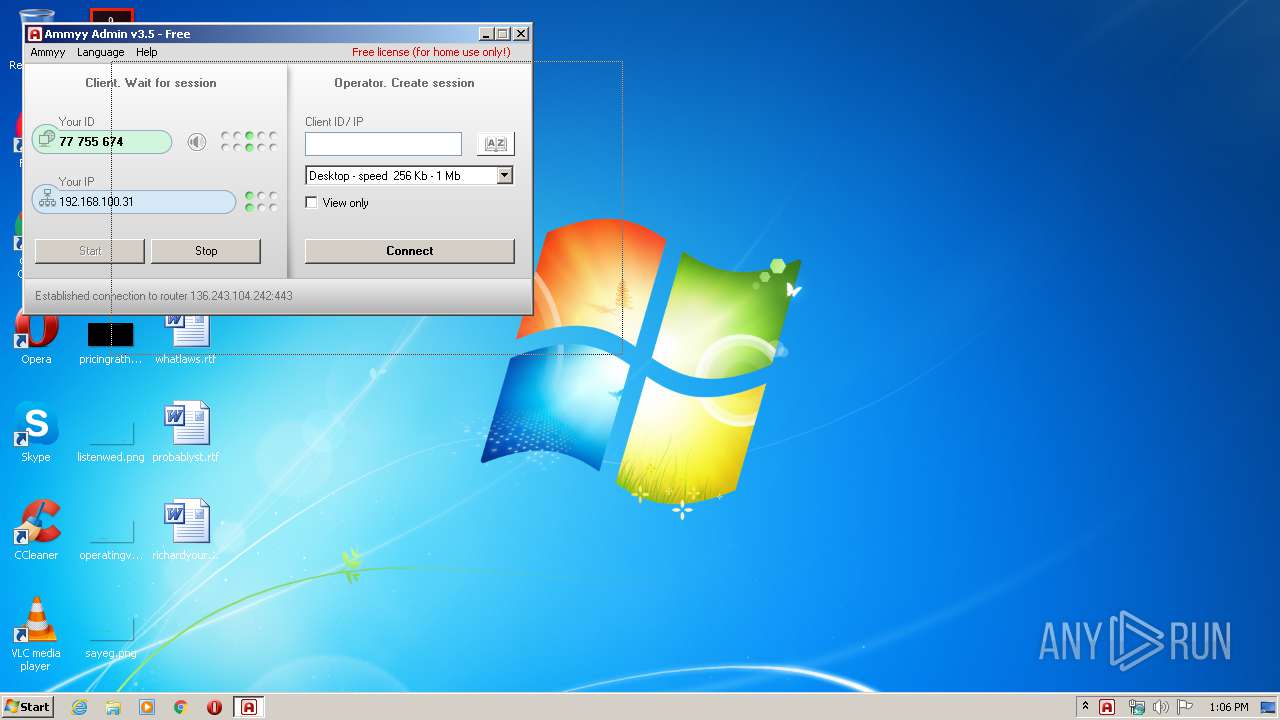The width and height of the screenshot is (1280, 720).
Task: Open the Language menu
Action: [x=101, y=52]
